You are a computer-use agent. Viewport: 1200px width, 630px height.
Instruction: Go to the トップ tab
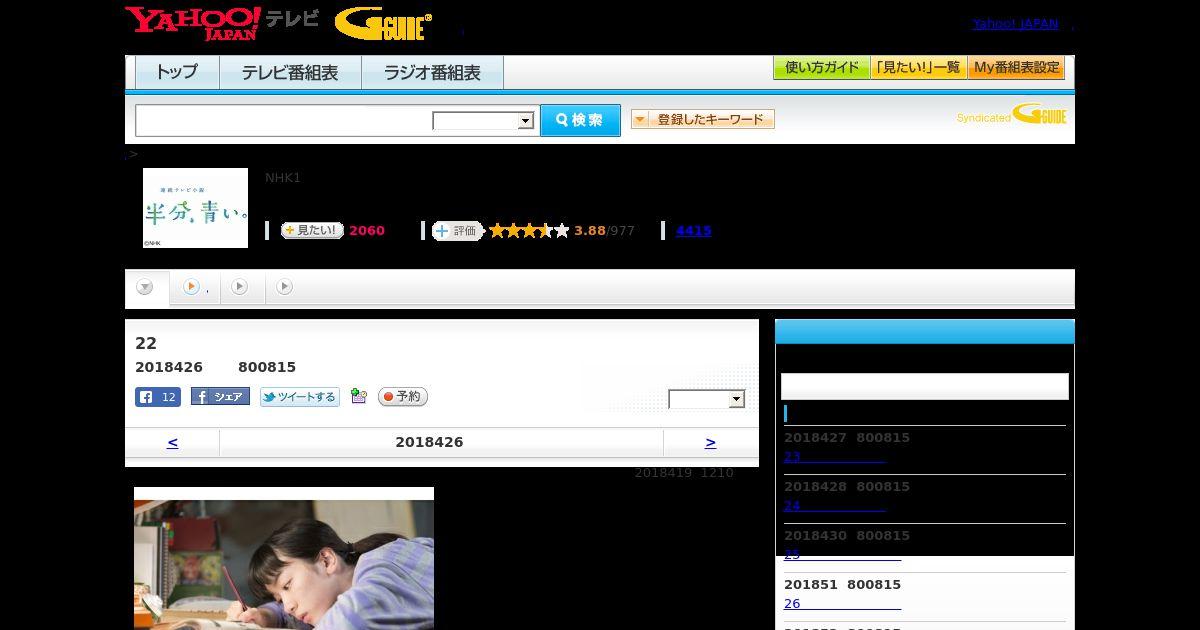coord(177,73)
